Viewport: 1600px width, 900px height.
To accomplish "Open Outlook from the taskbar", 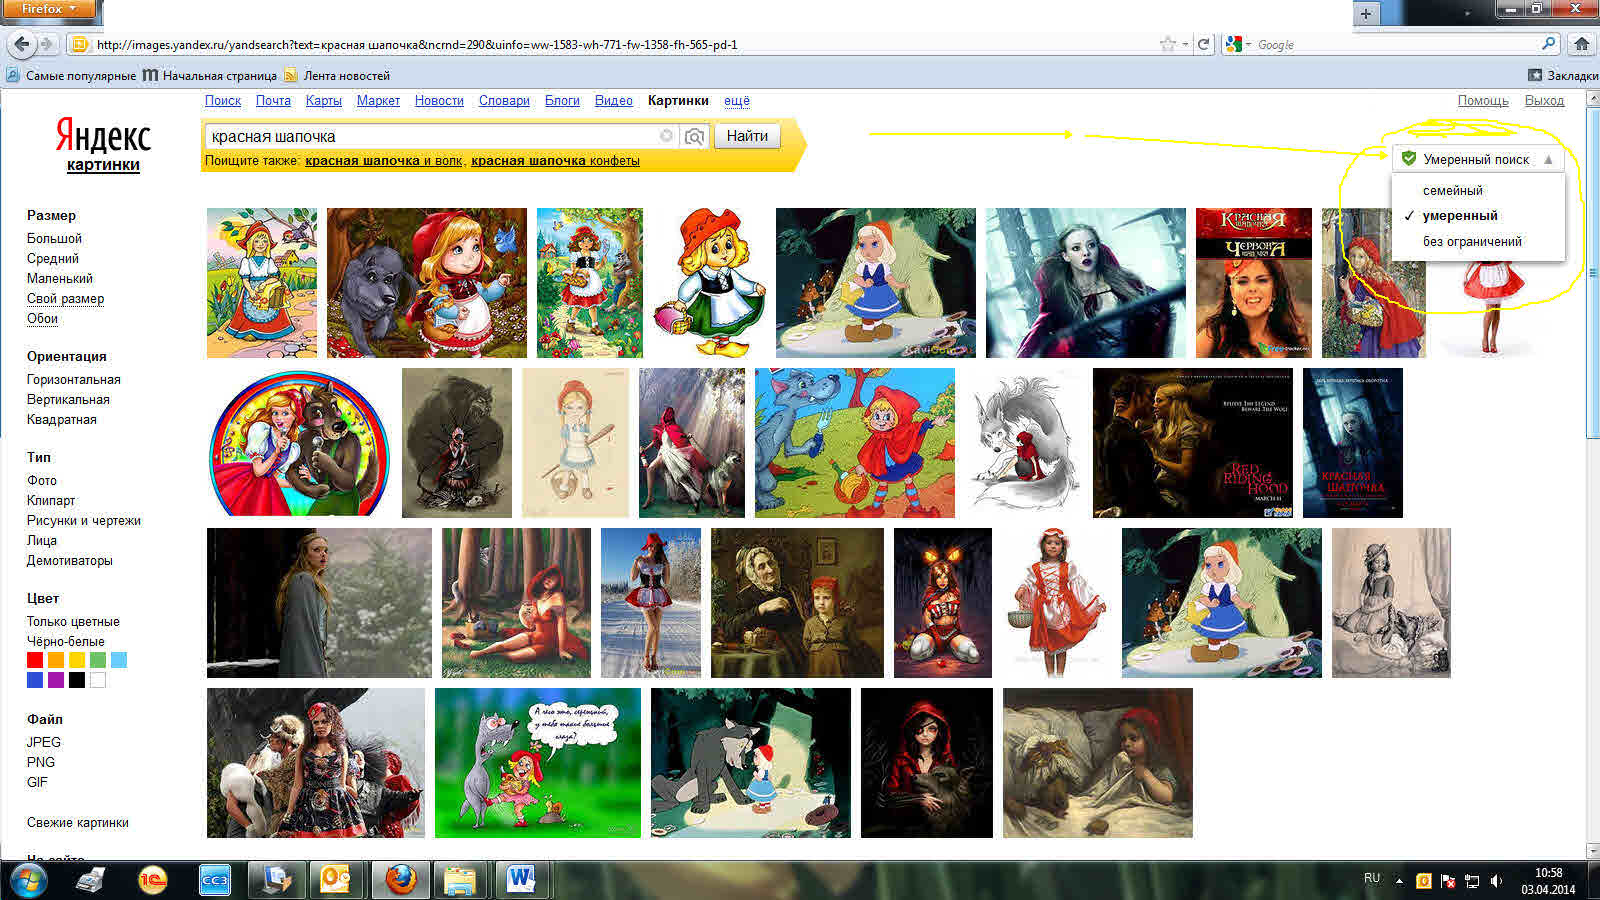I will coord(336,881).
